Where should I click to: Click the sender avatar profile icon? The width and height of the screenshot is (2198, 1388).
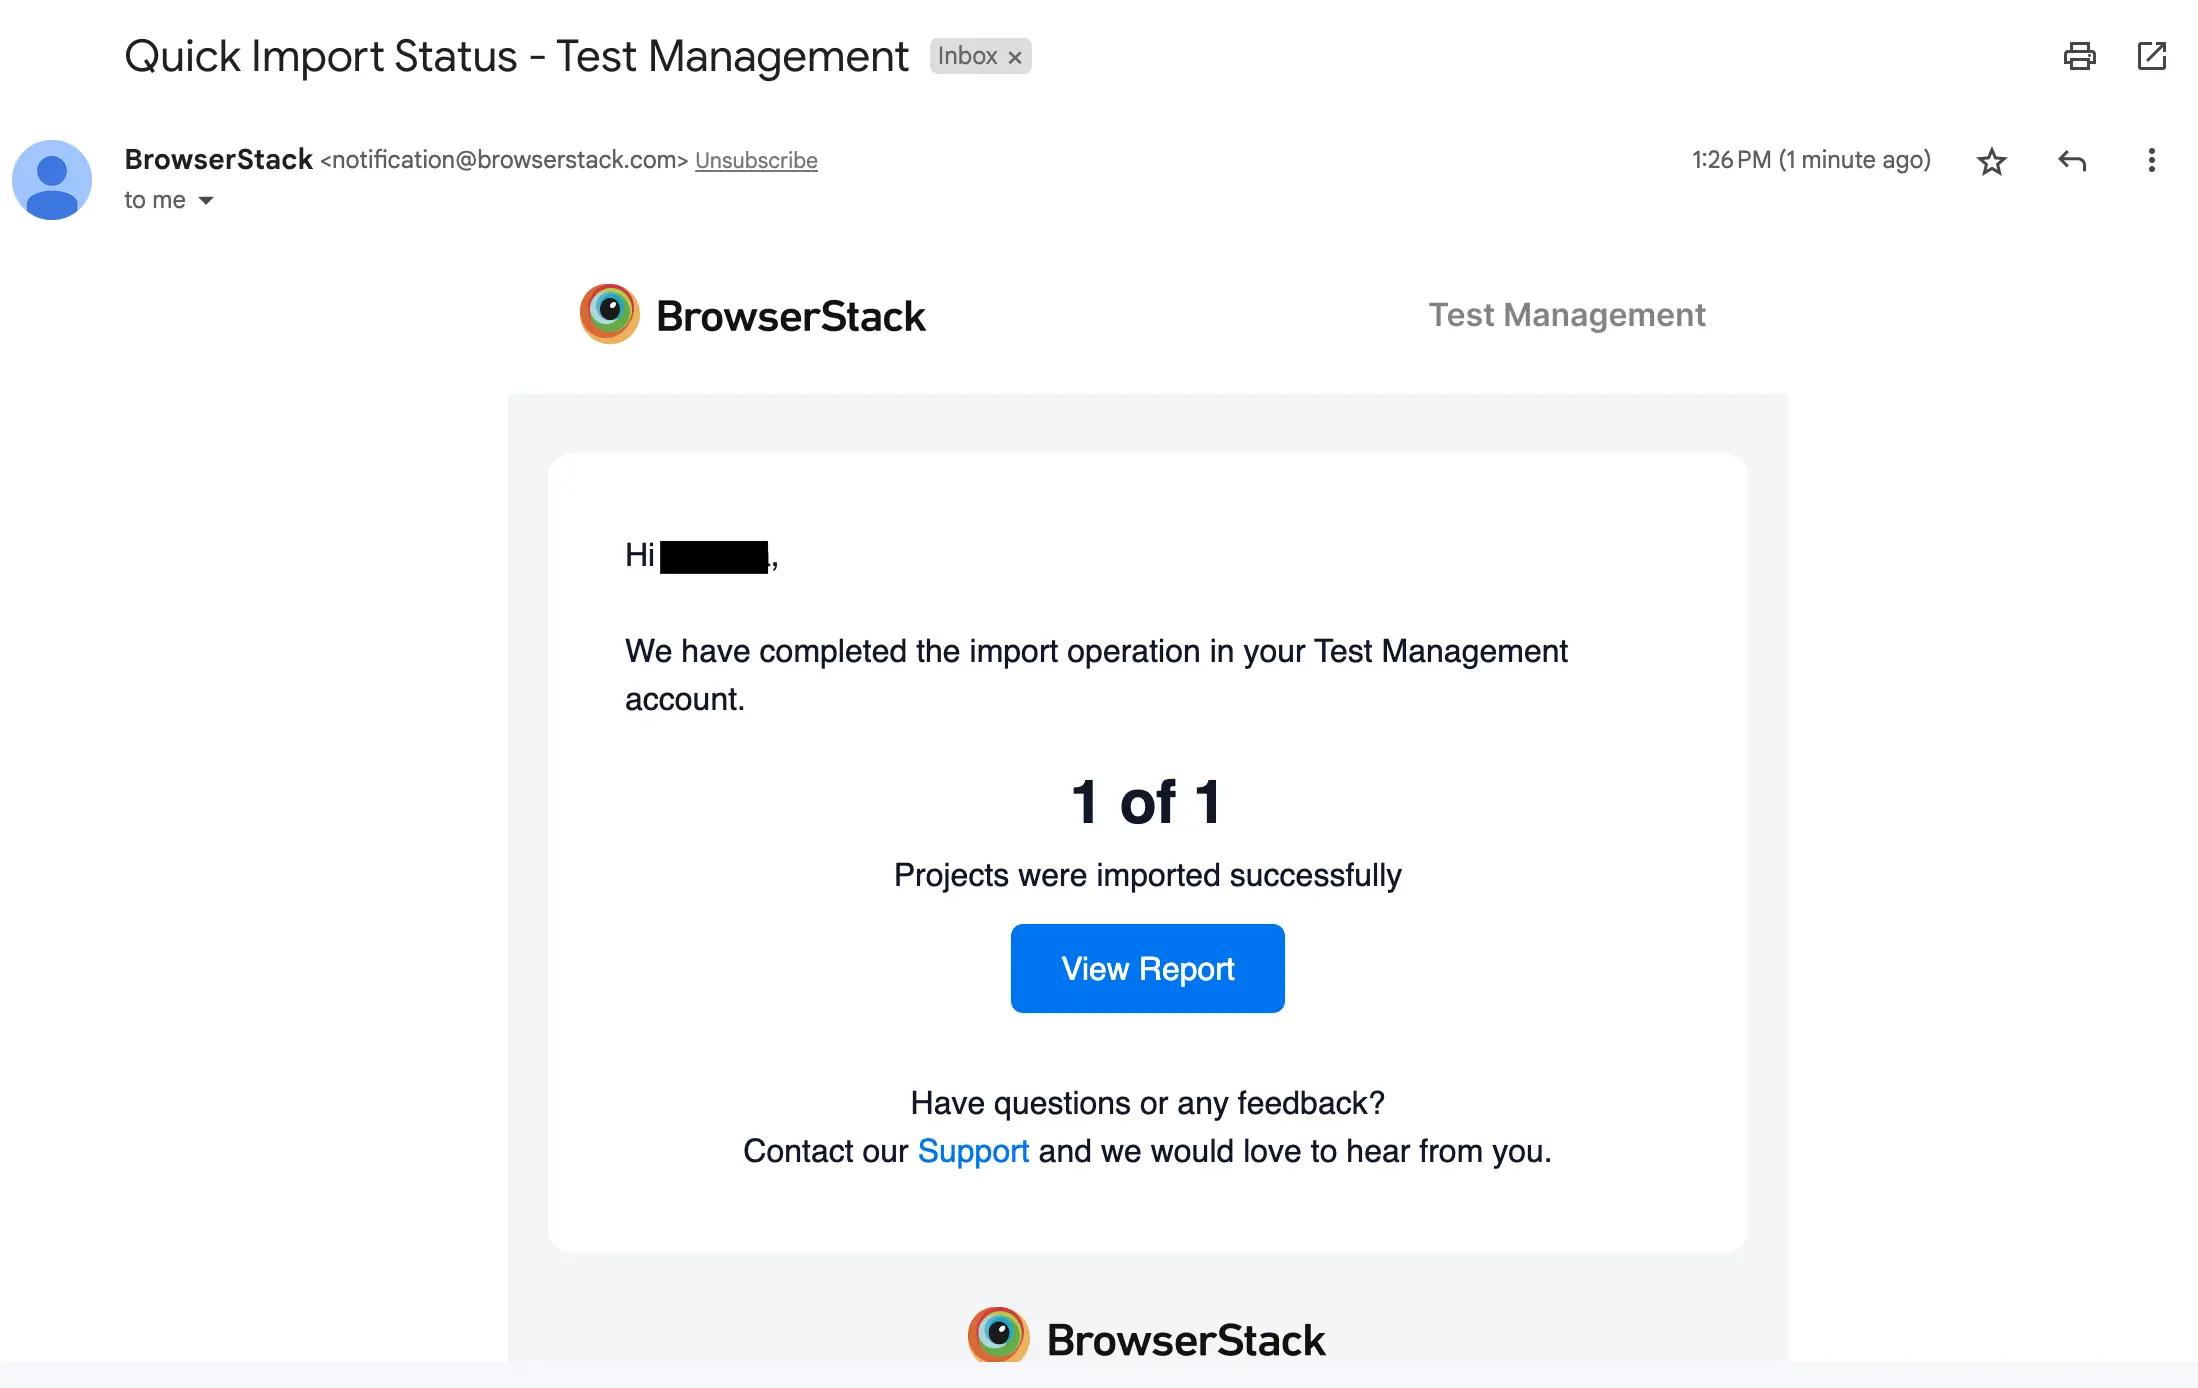tap(52, 180)
